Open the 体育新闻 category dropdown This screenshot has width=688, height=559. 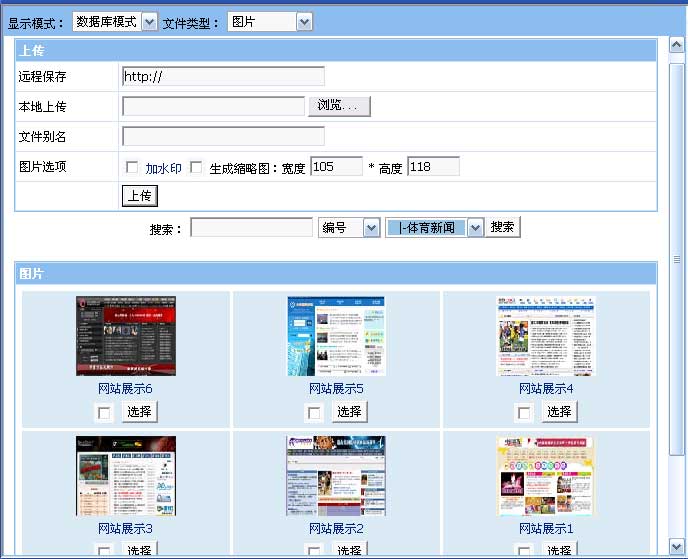pyautogui.click(x=435, y=228)
